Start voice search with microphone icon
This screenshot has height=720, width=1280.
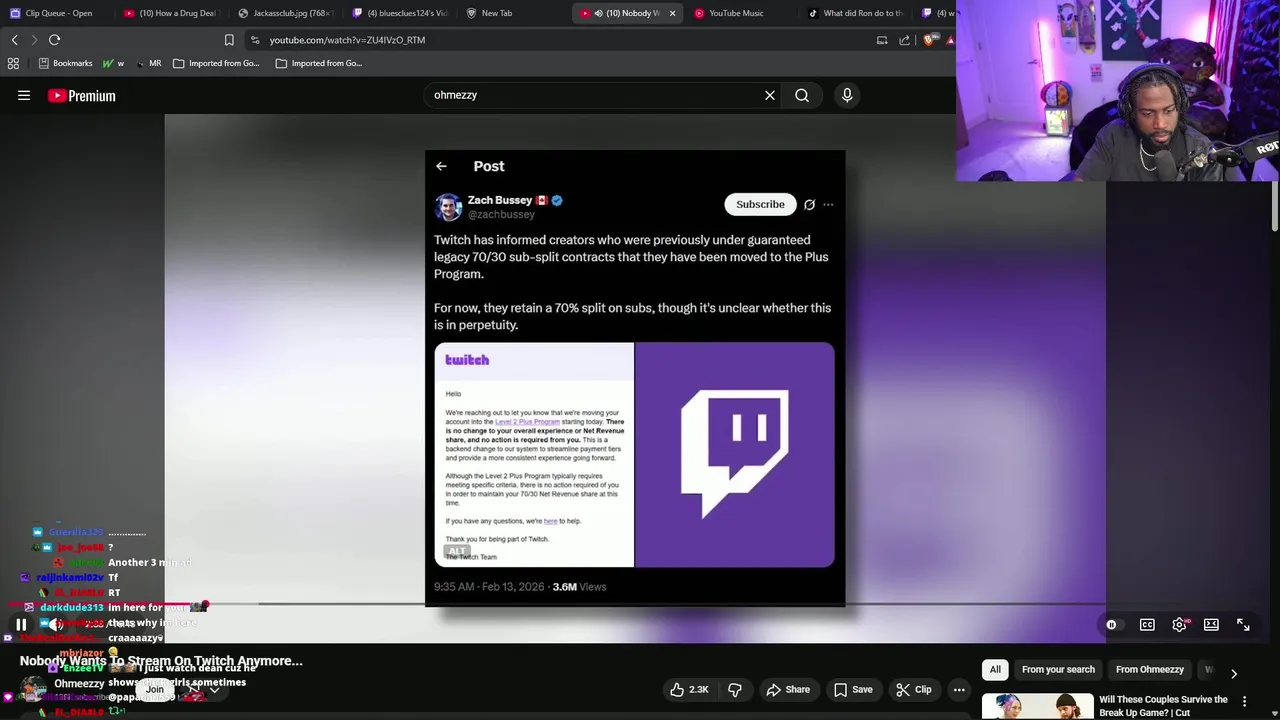pos(847,95)
